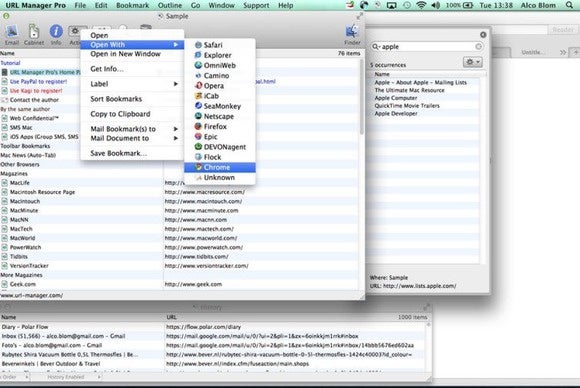The width and height of the screenshot is (580, 388).
Task: Click the search field containing apple
Action: (426, 47)
